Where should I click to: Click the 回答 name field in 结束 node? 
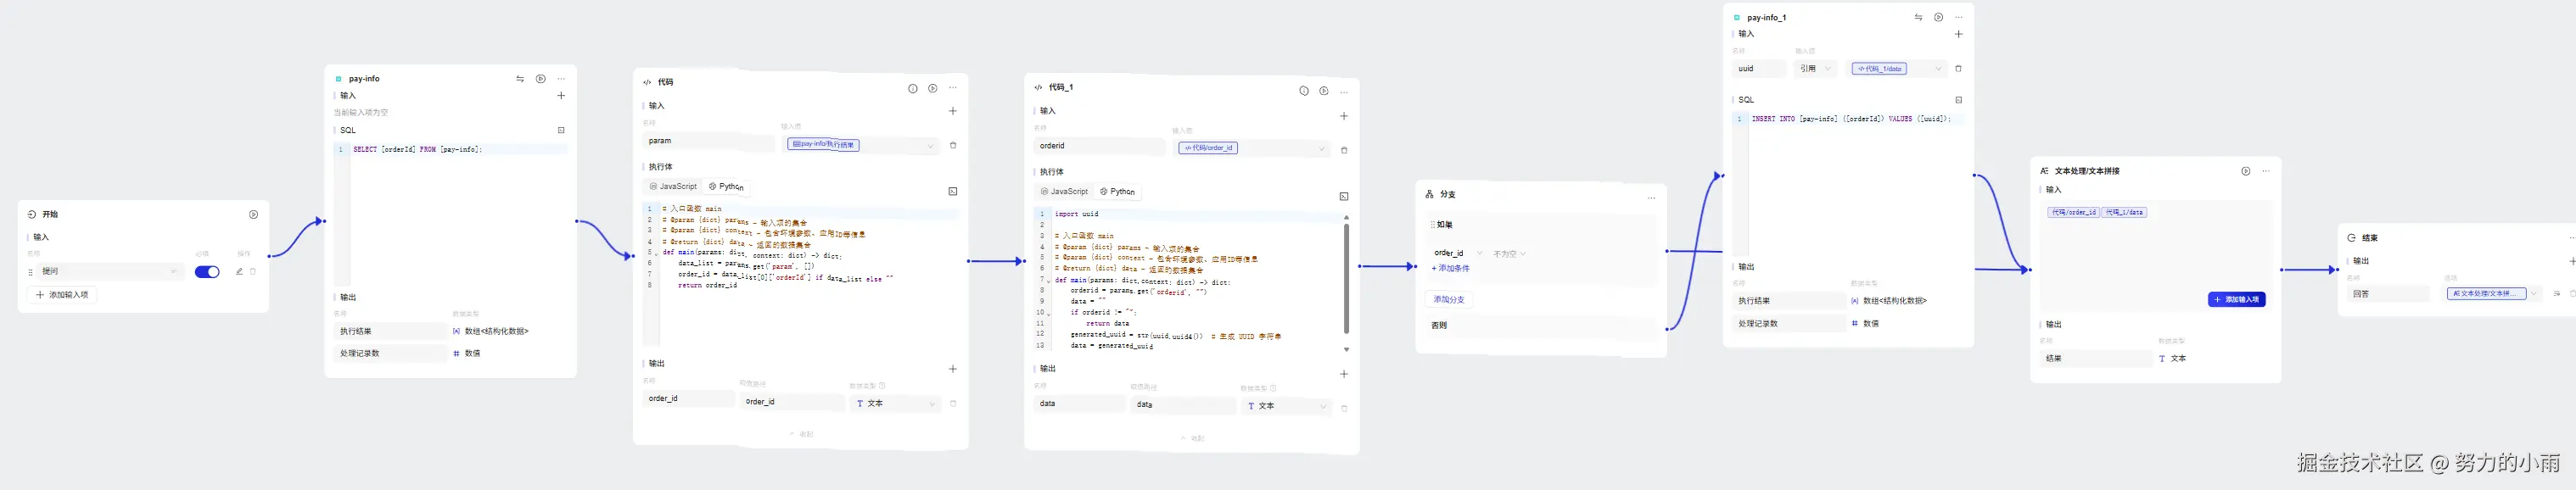coord(2388,294)
